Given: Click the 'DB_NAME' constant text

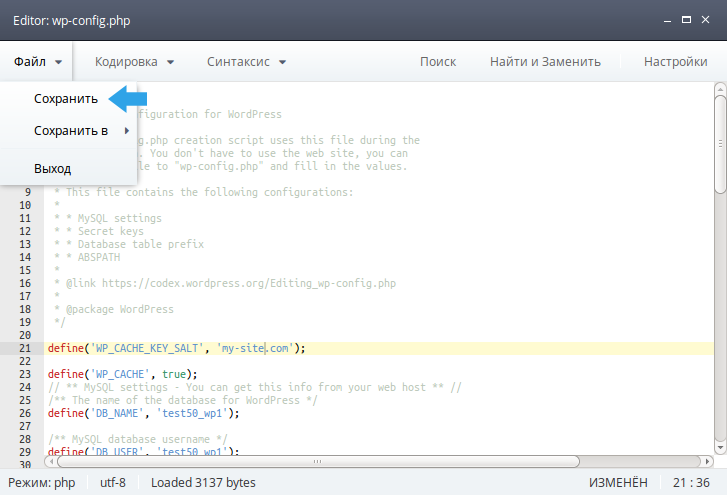Looking at the screenshot, I should (117, 413).
